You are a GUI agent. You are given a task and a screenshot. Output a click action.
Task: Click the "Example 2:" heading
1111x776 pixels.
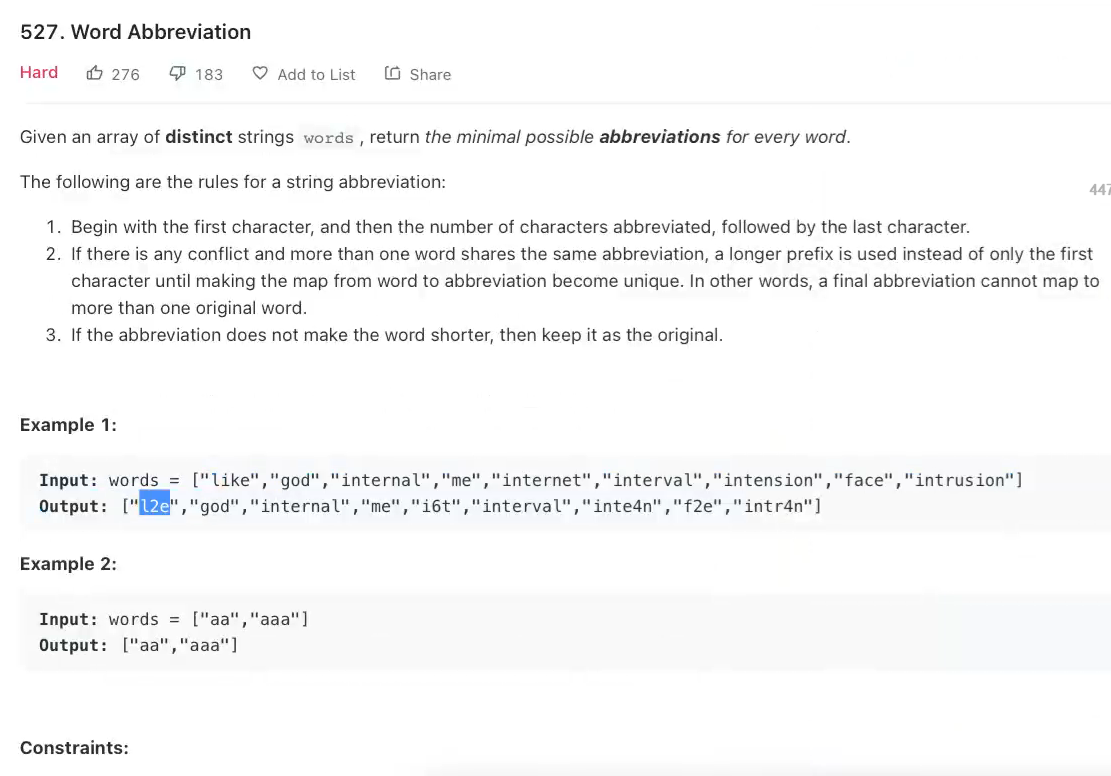(68, 564)
